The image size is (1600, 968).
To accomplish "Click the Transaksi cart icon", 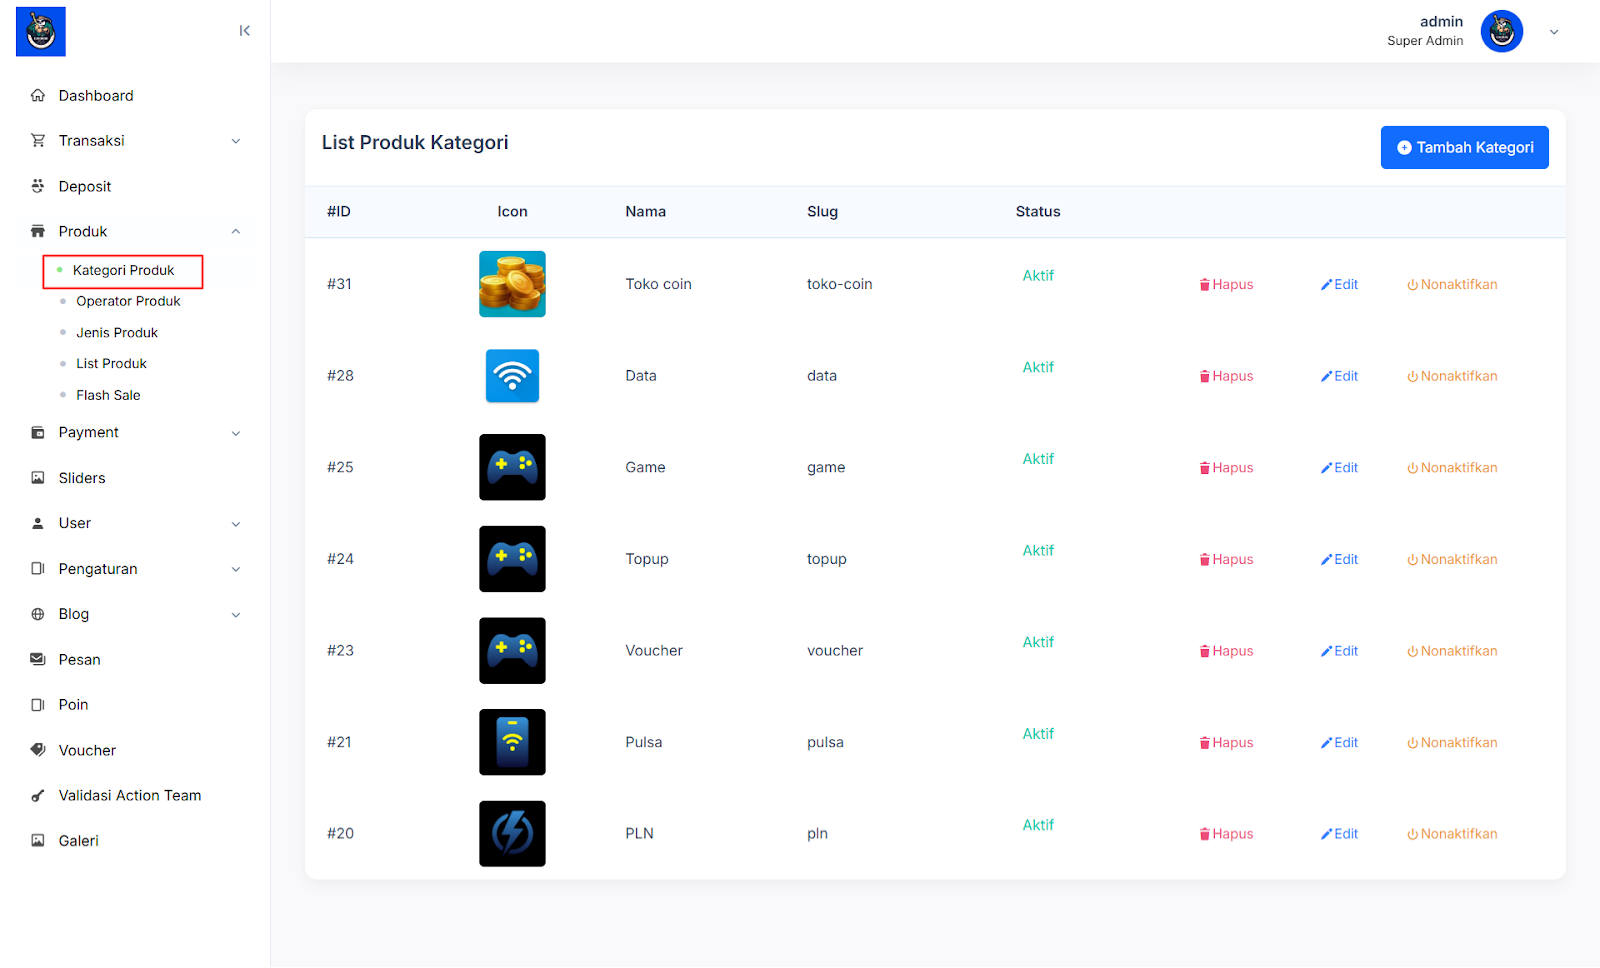I will (x=38, y=141).
